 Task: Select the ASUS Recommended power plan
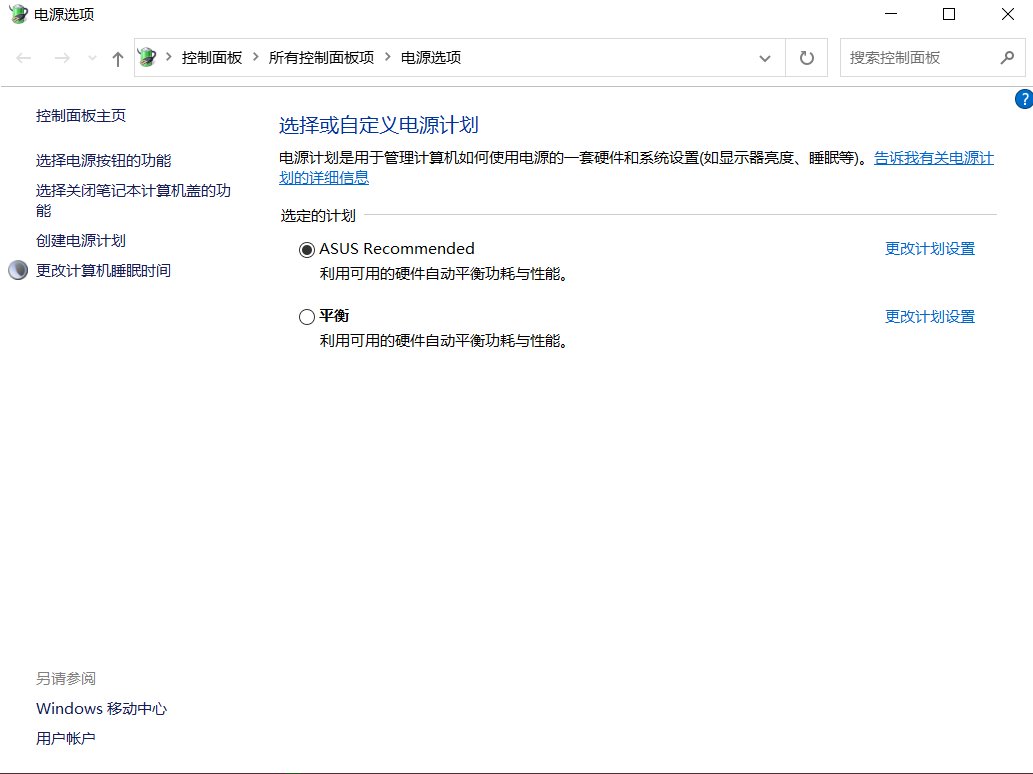[307, 249]
